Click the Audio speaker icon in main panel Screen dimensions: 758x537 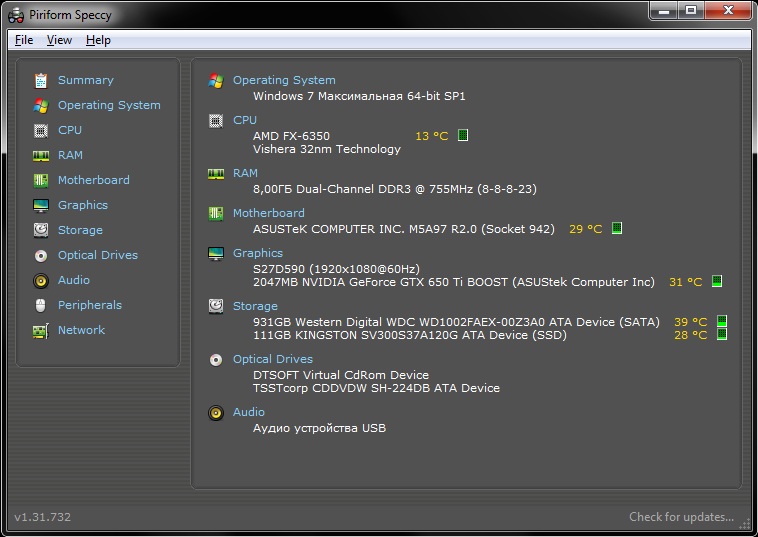pos(216,413)
